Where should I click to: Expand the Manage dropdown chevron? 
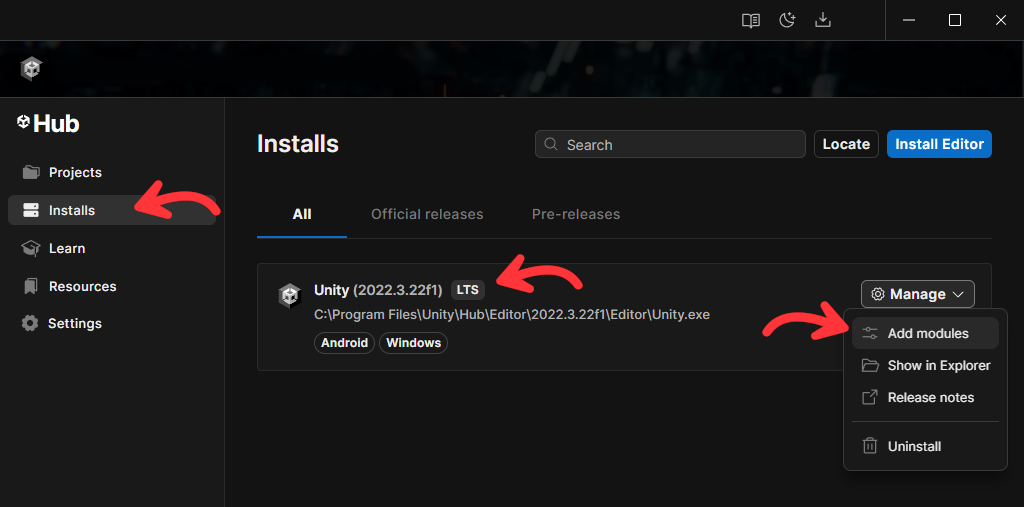(958, 295)
